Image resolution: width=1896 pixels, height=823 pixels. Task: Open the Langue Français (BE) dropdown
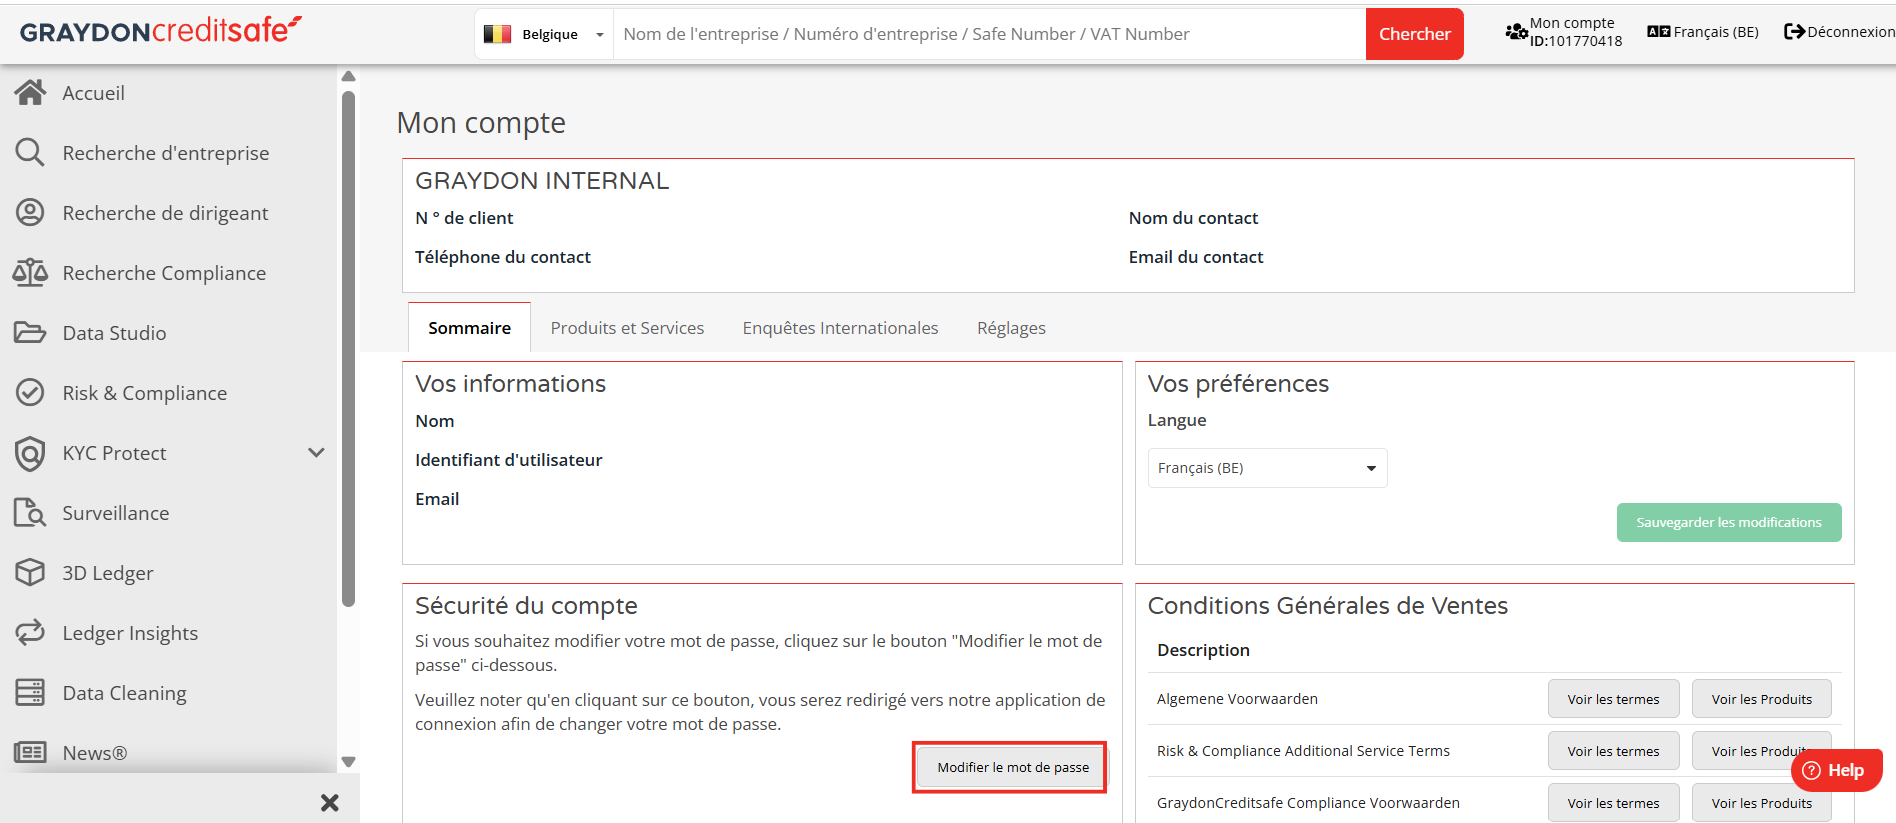pos(1267,468)
